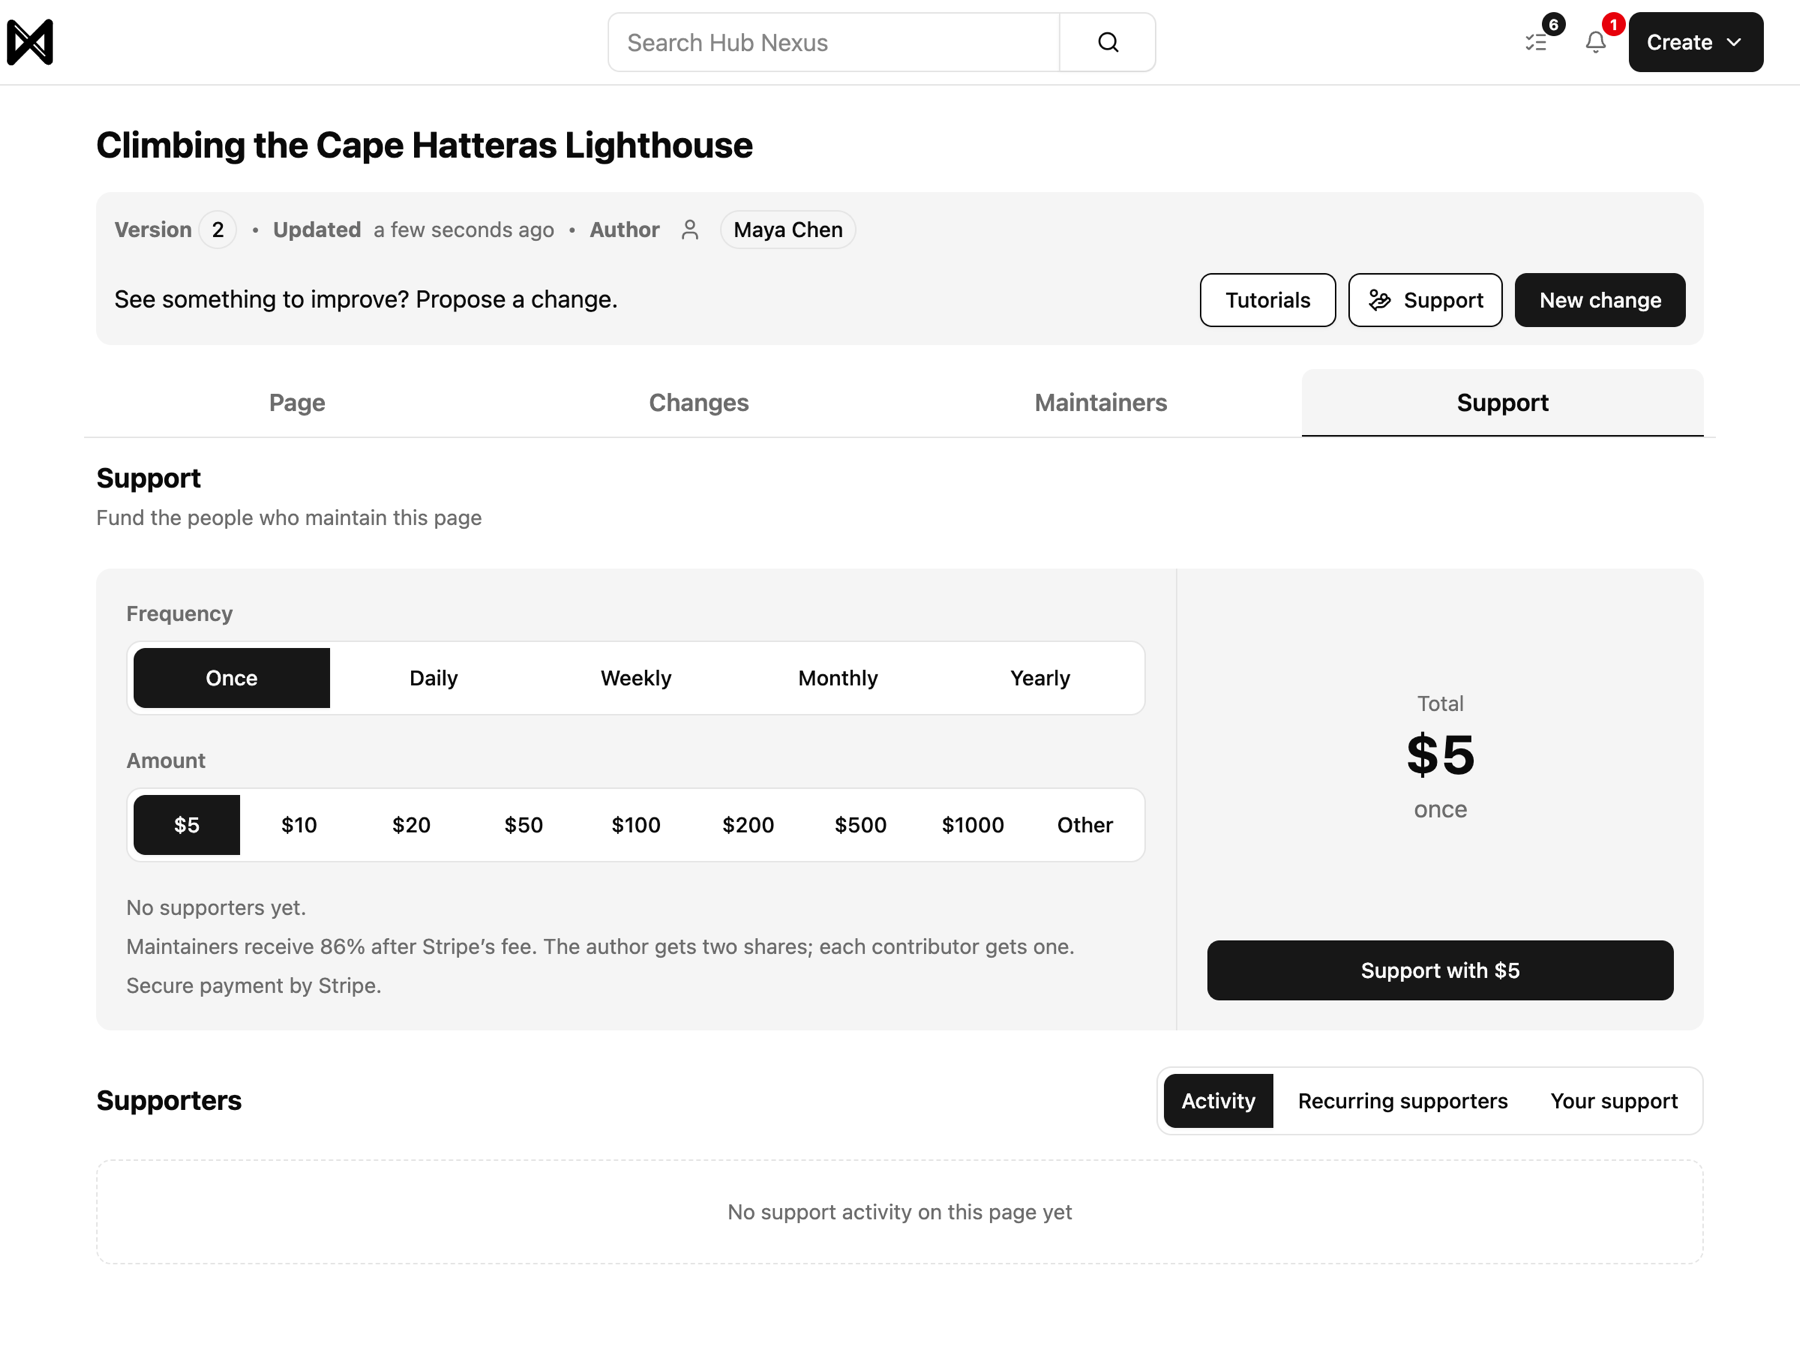Click the version number 2 badge
This screenshot has height=1350, width=1800.
(218, 230)
